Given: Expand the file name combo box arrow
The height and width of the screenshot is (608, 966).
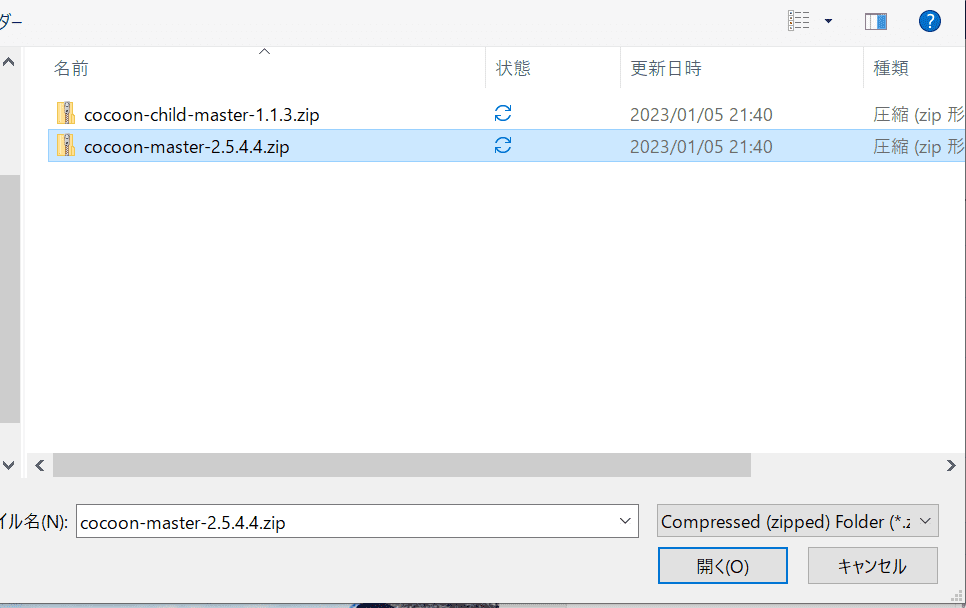Looking at the screenshot, I should tap(625, 521).
